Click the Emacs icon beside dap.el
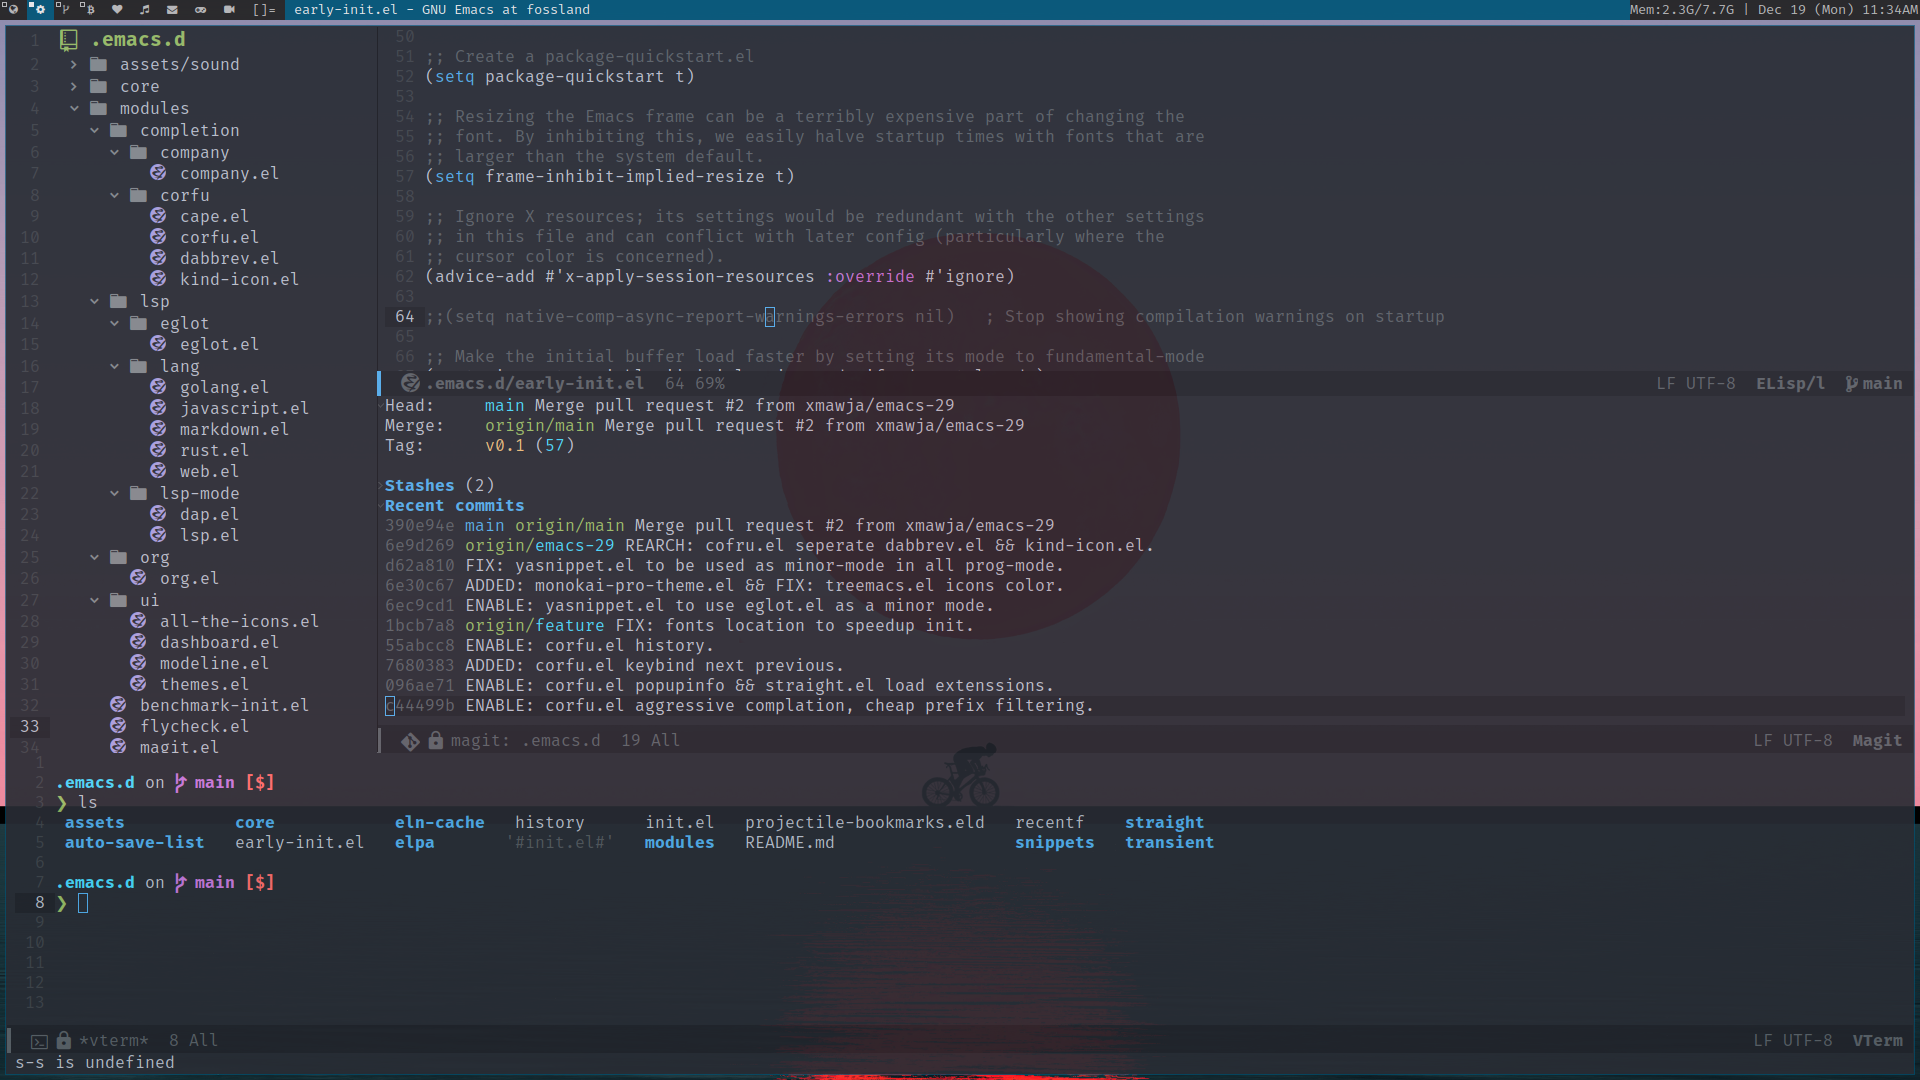The height and width of the screenshot is (1080, 1920). 158,514
